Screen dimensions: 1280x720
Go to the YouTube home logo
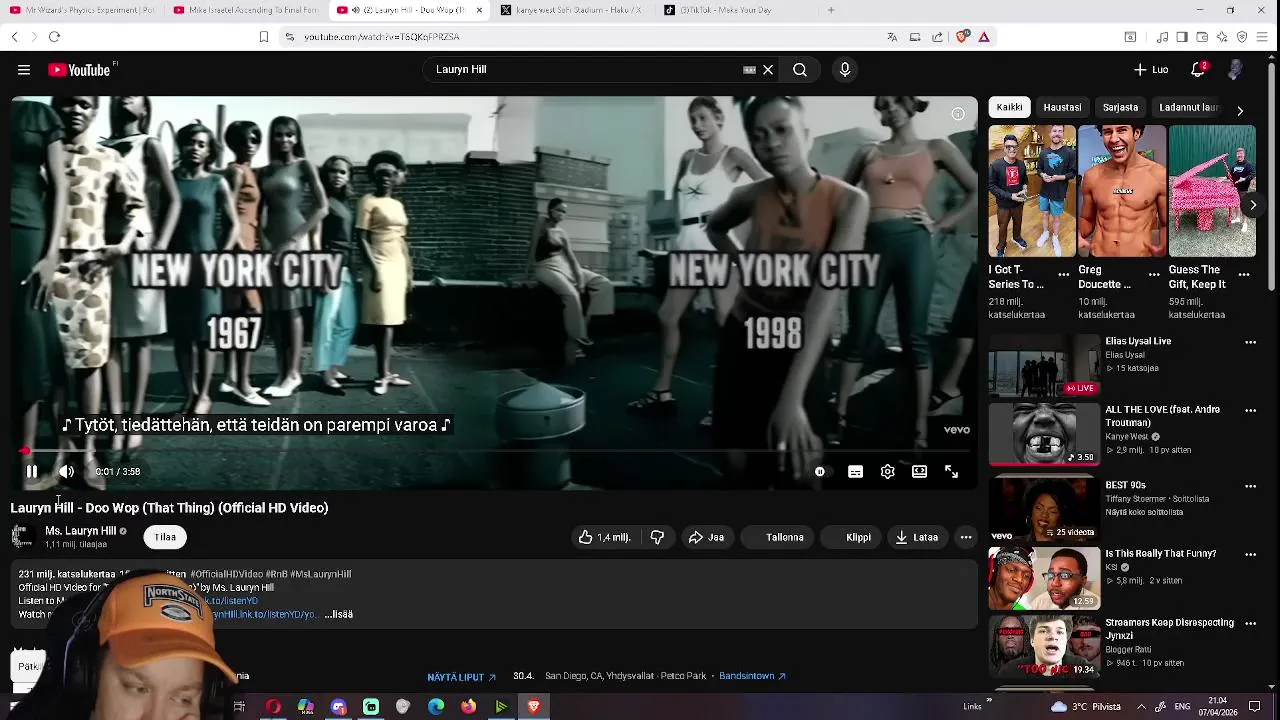(x=78, y=70)
